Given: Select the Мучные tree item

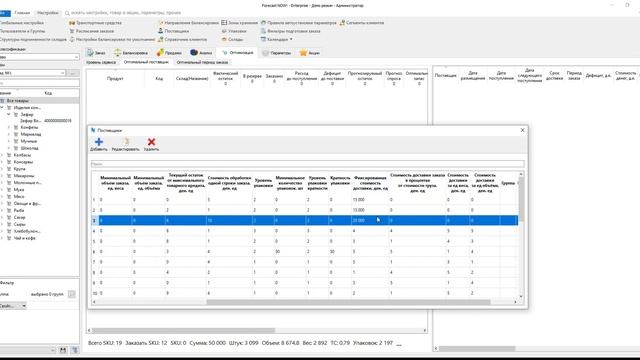Looking at the screenshot, I should tap(29, 141).
